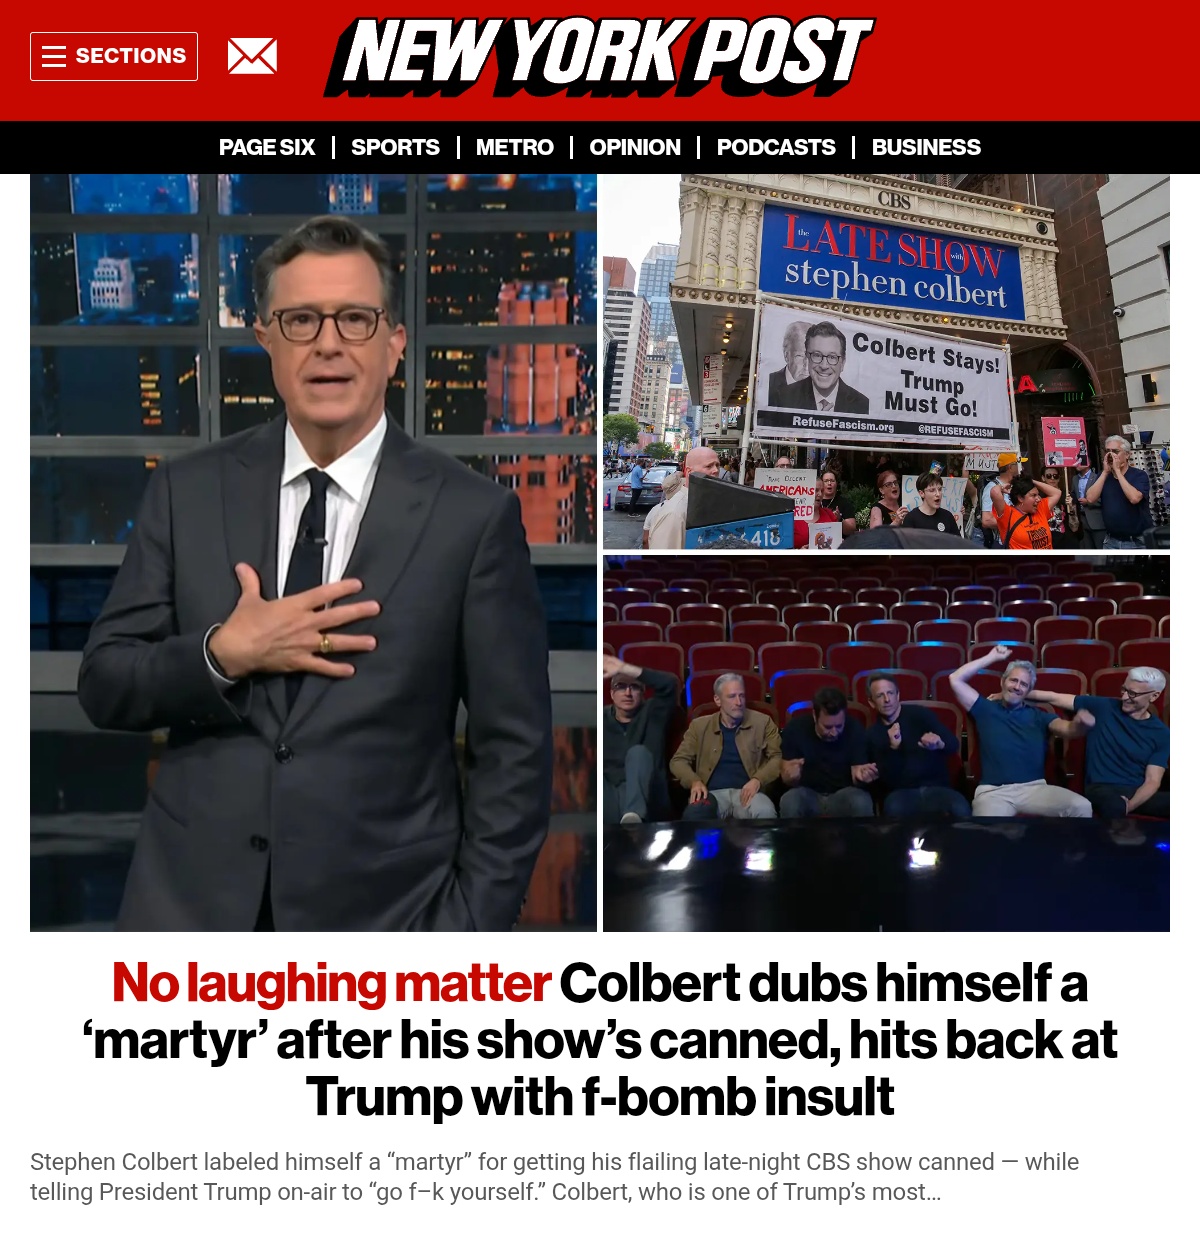This screenshot has height=1236, width=1200.
Task: Click the red 'No laughing matter' kicker
Action: pos(331,983)
